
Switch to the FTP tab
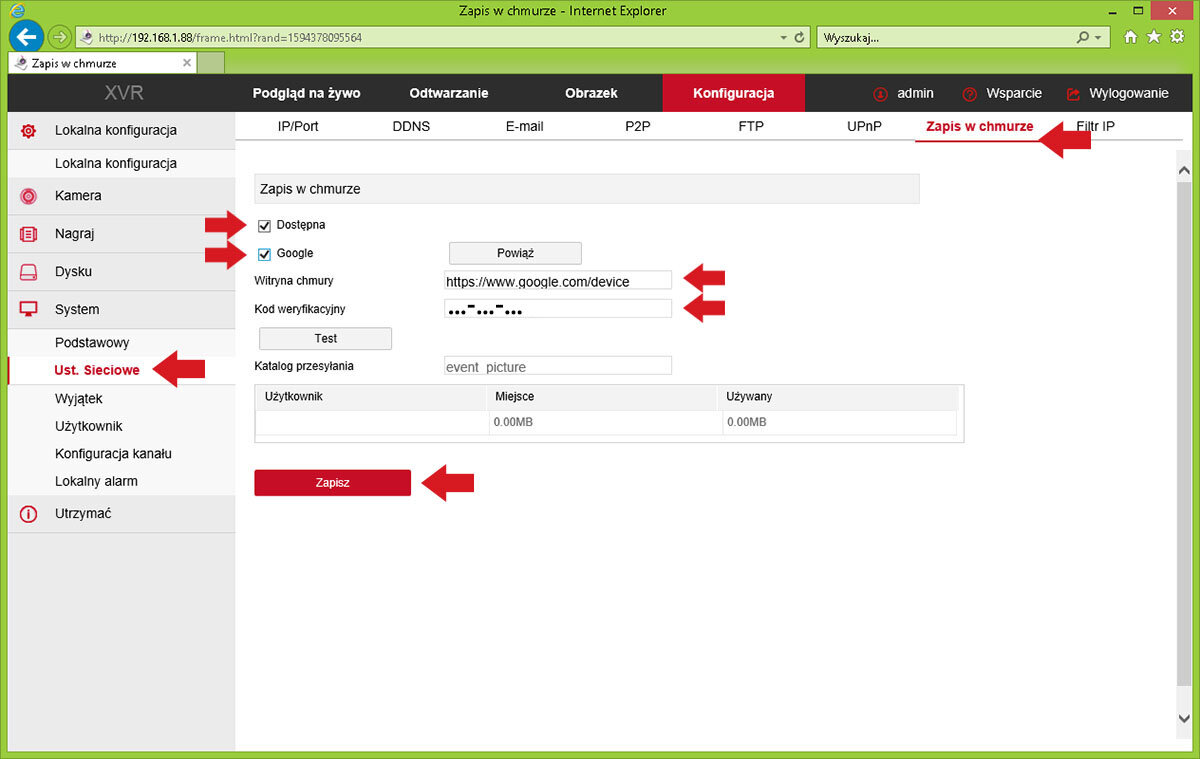(751, 127)
